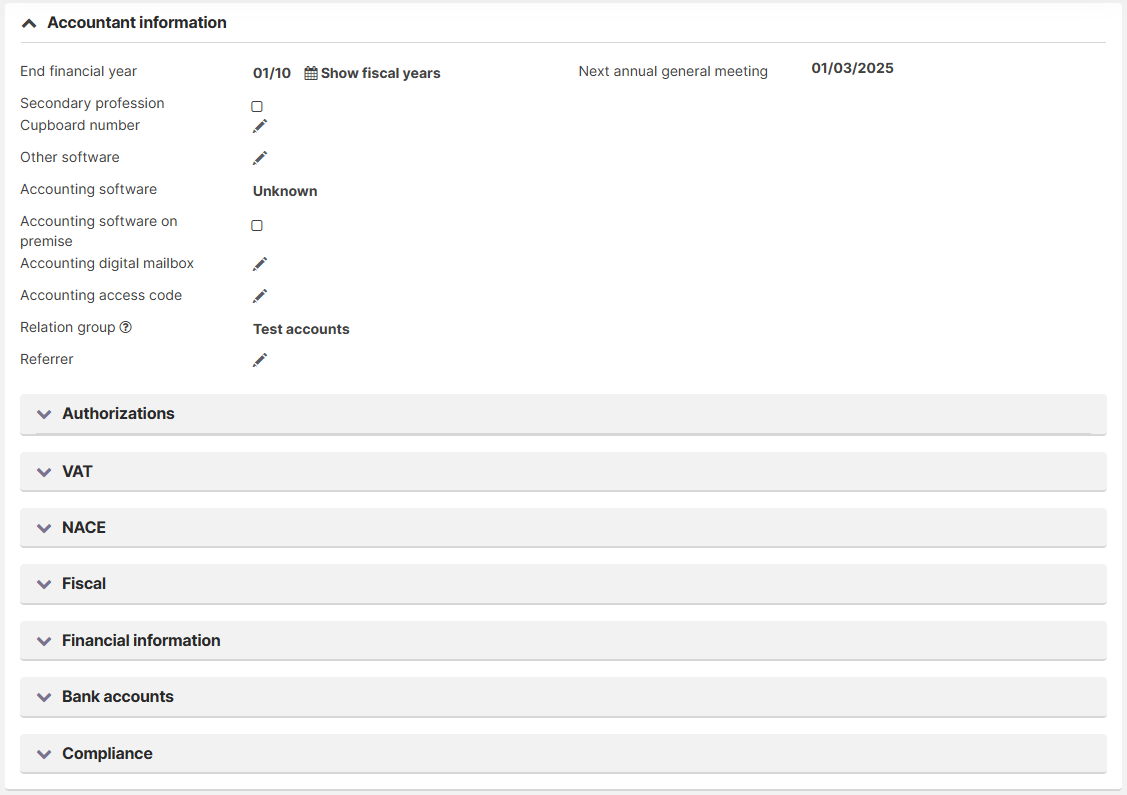
Task: Collapse the Accountant information section
Action: [29, 23]
